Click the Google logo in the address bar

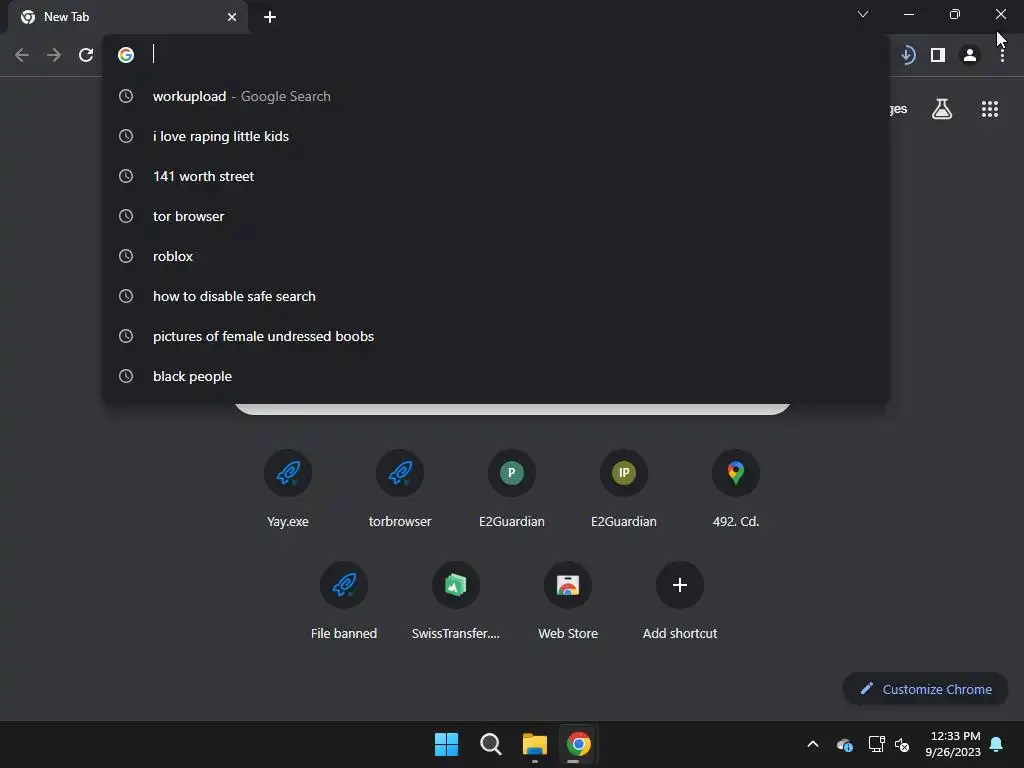[126, 55]
